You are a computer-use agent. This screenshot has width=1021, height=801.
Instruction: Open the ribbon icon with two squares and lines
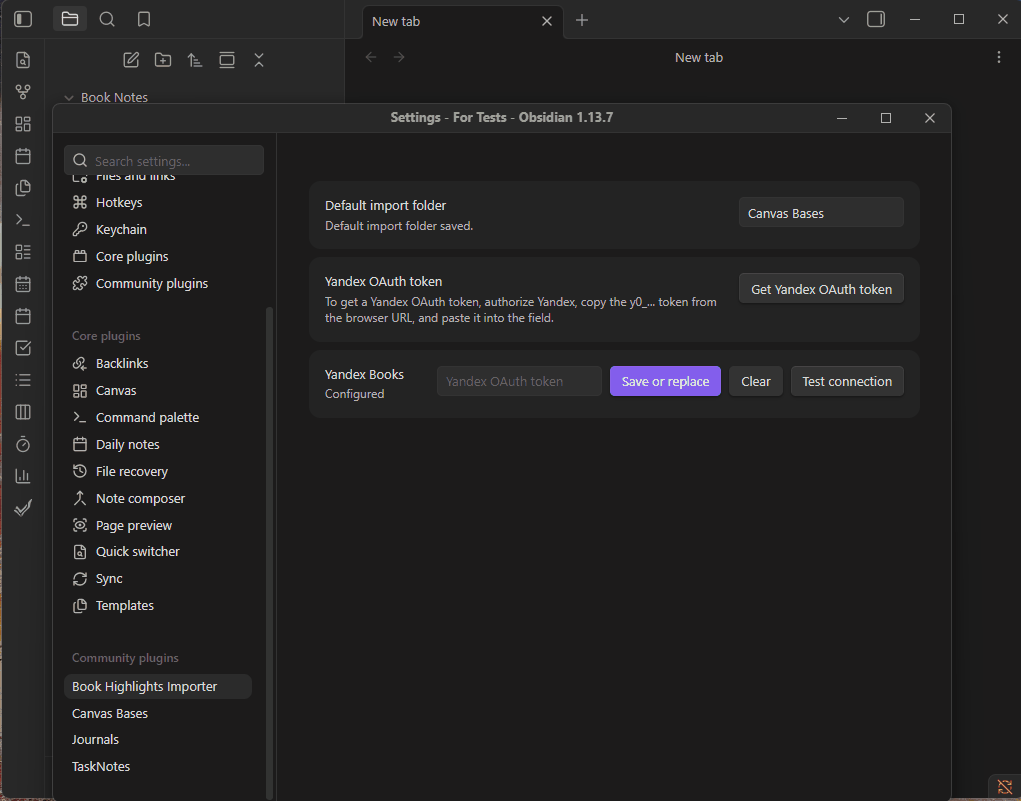[x=23, y=252]
